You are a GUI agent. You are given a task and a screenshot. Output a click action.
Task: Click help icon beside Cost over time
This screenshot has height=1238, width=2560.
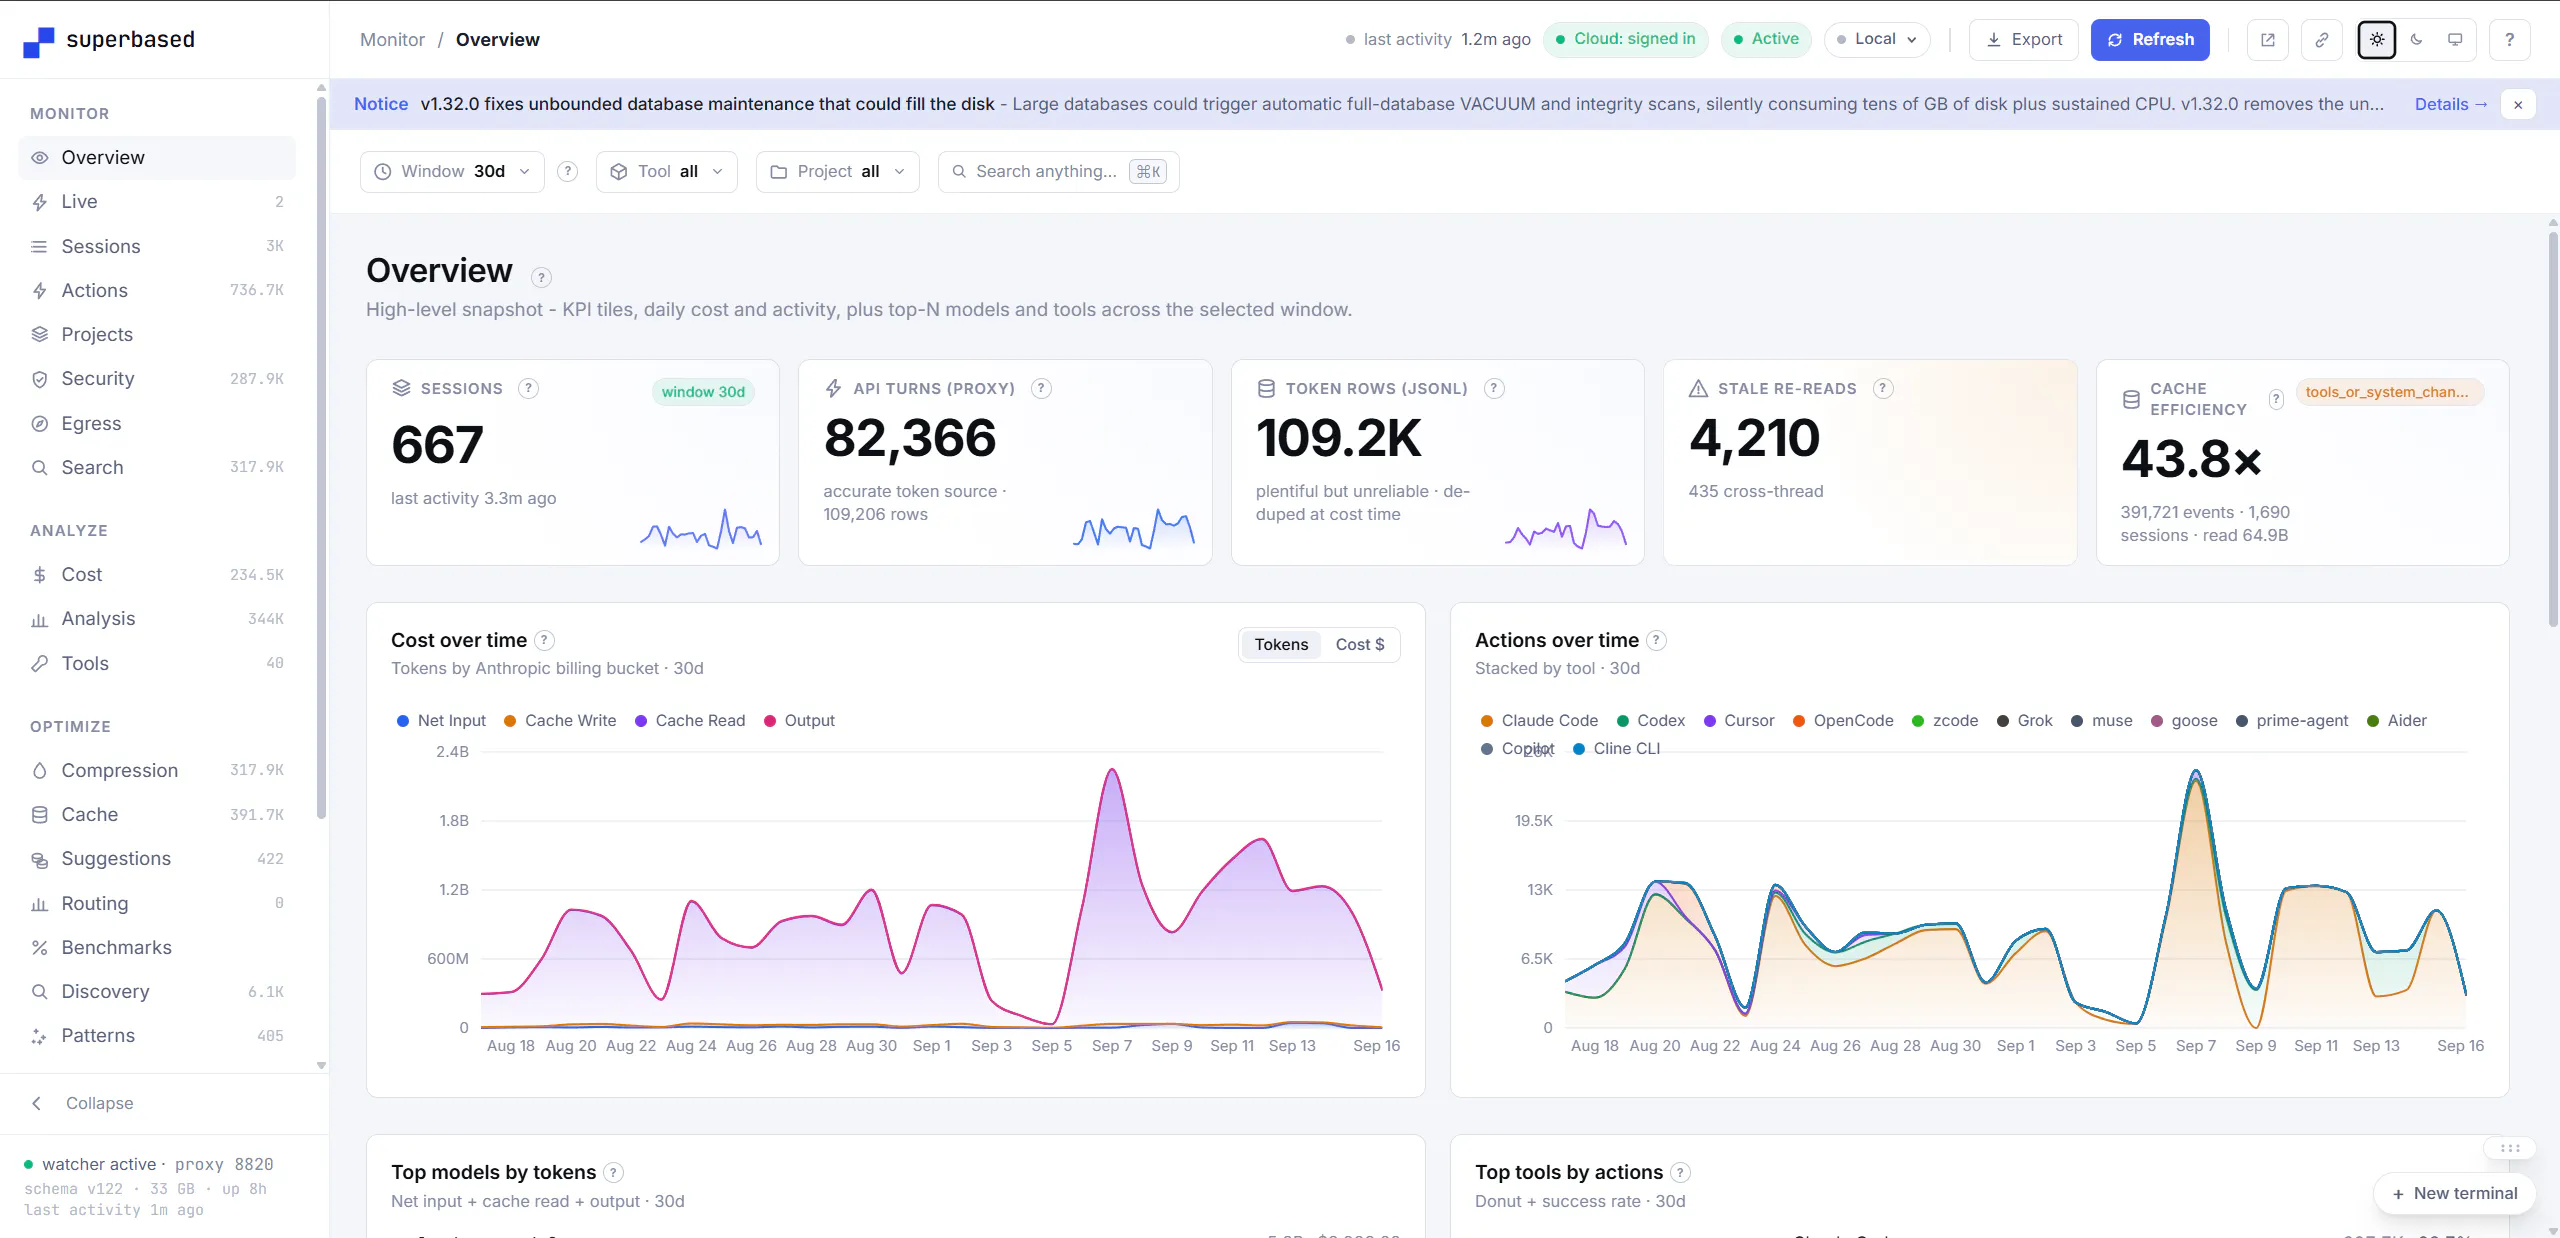click(x=544, y=640)
